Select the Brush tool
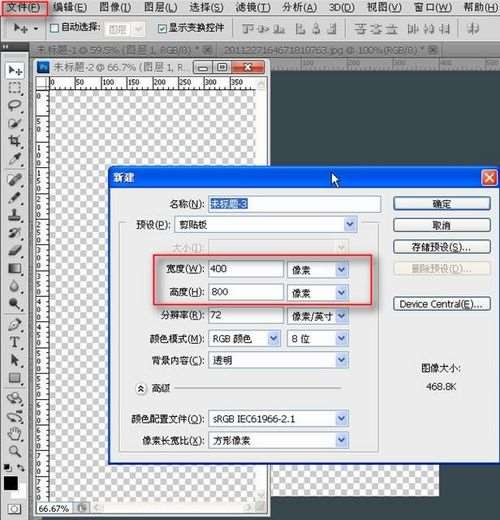The height and width of the screenshot is (520, 500). 15,198
